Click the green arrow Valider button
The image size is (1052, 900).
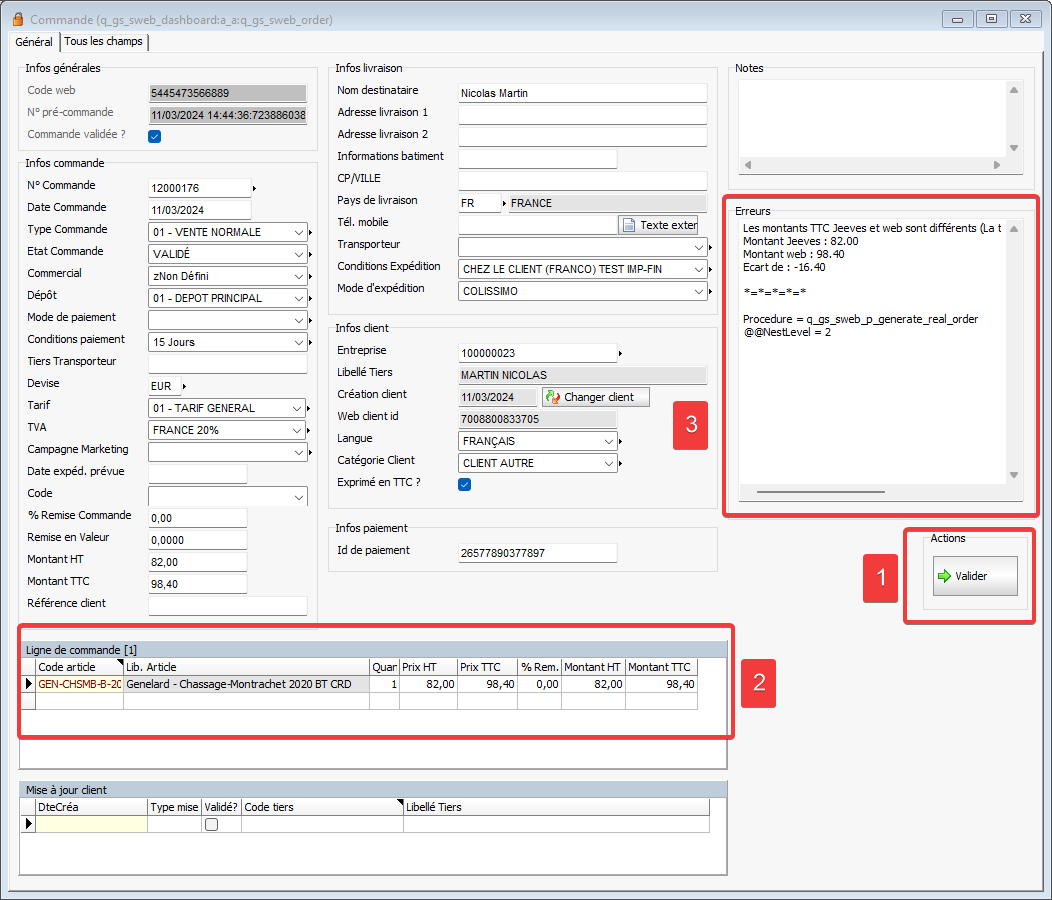pyautogui.click(x=974, y=576)
